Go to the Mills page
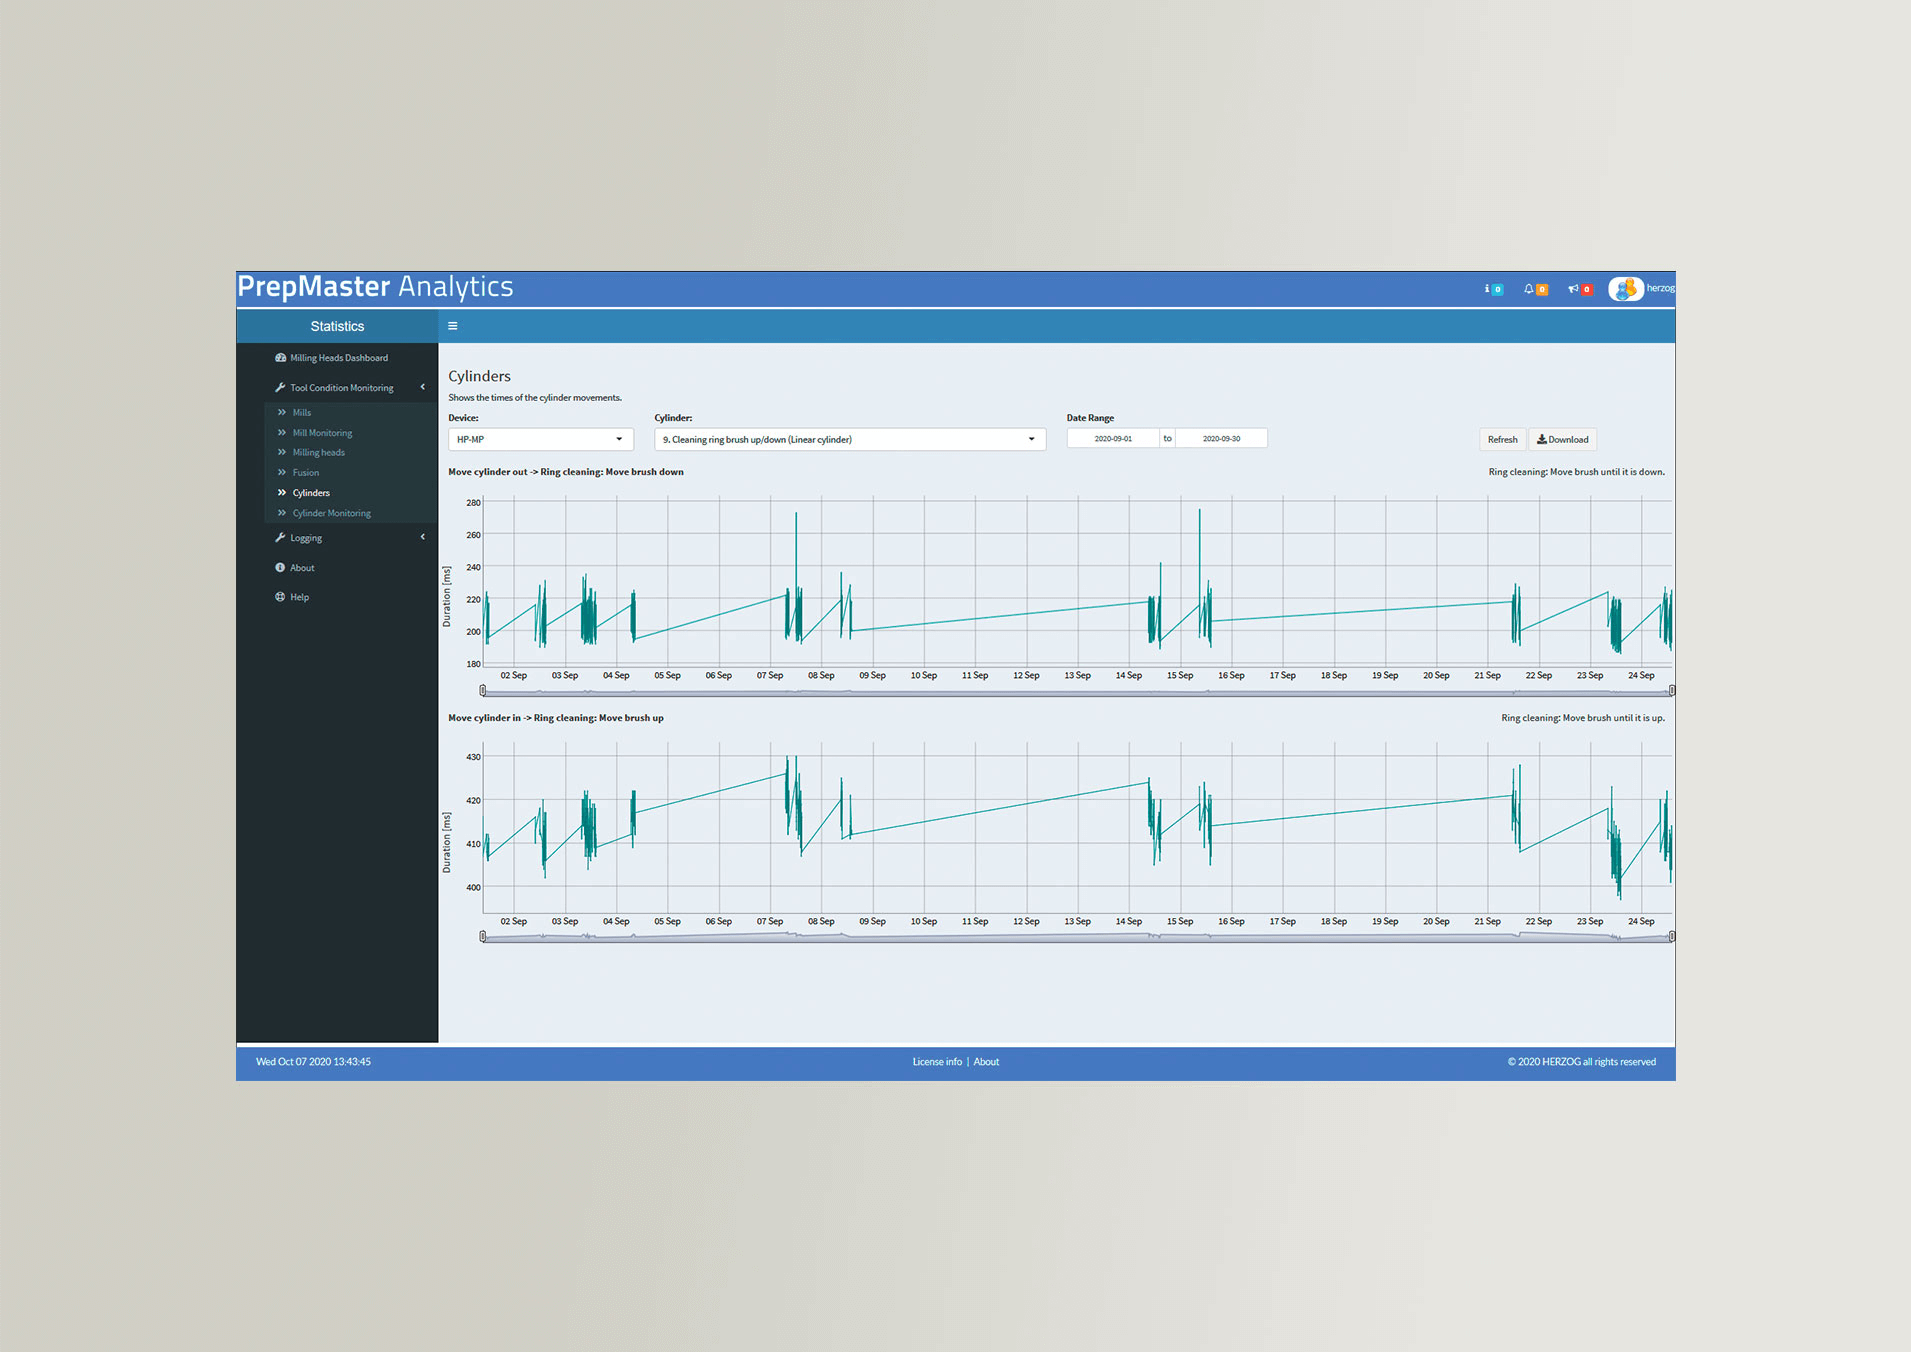The width and height of the screenshot is (1911, 1352). (301, 412)
